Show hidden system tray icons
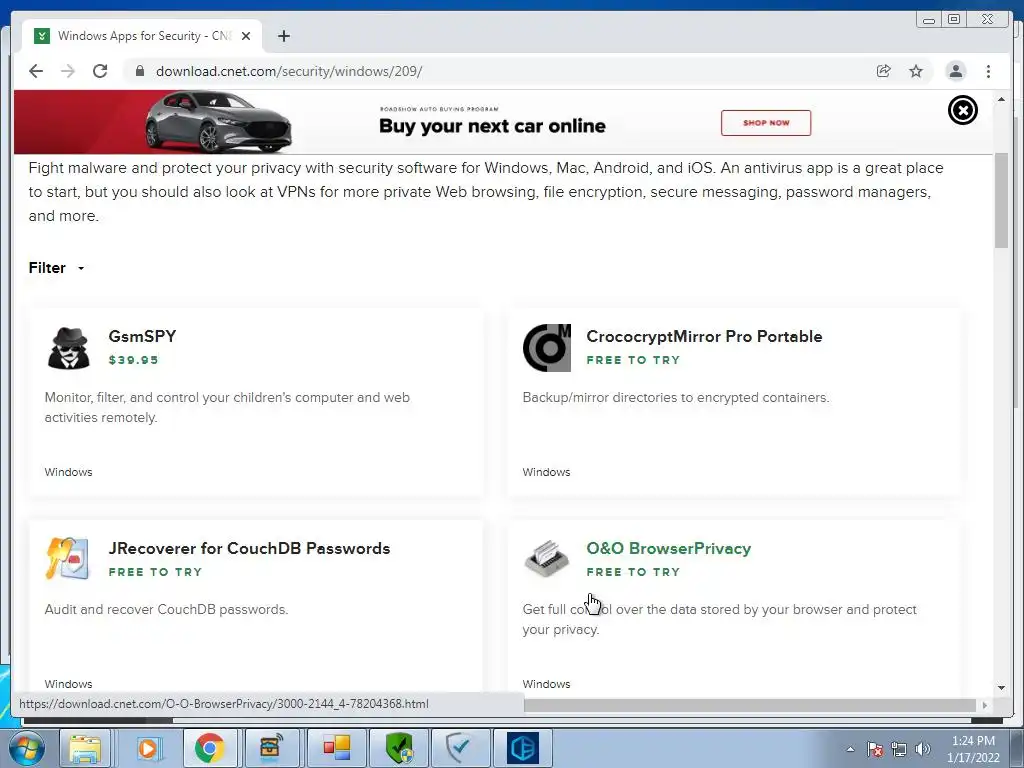Viewport: 1024px width, 768px height. (850, 748)
